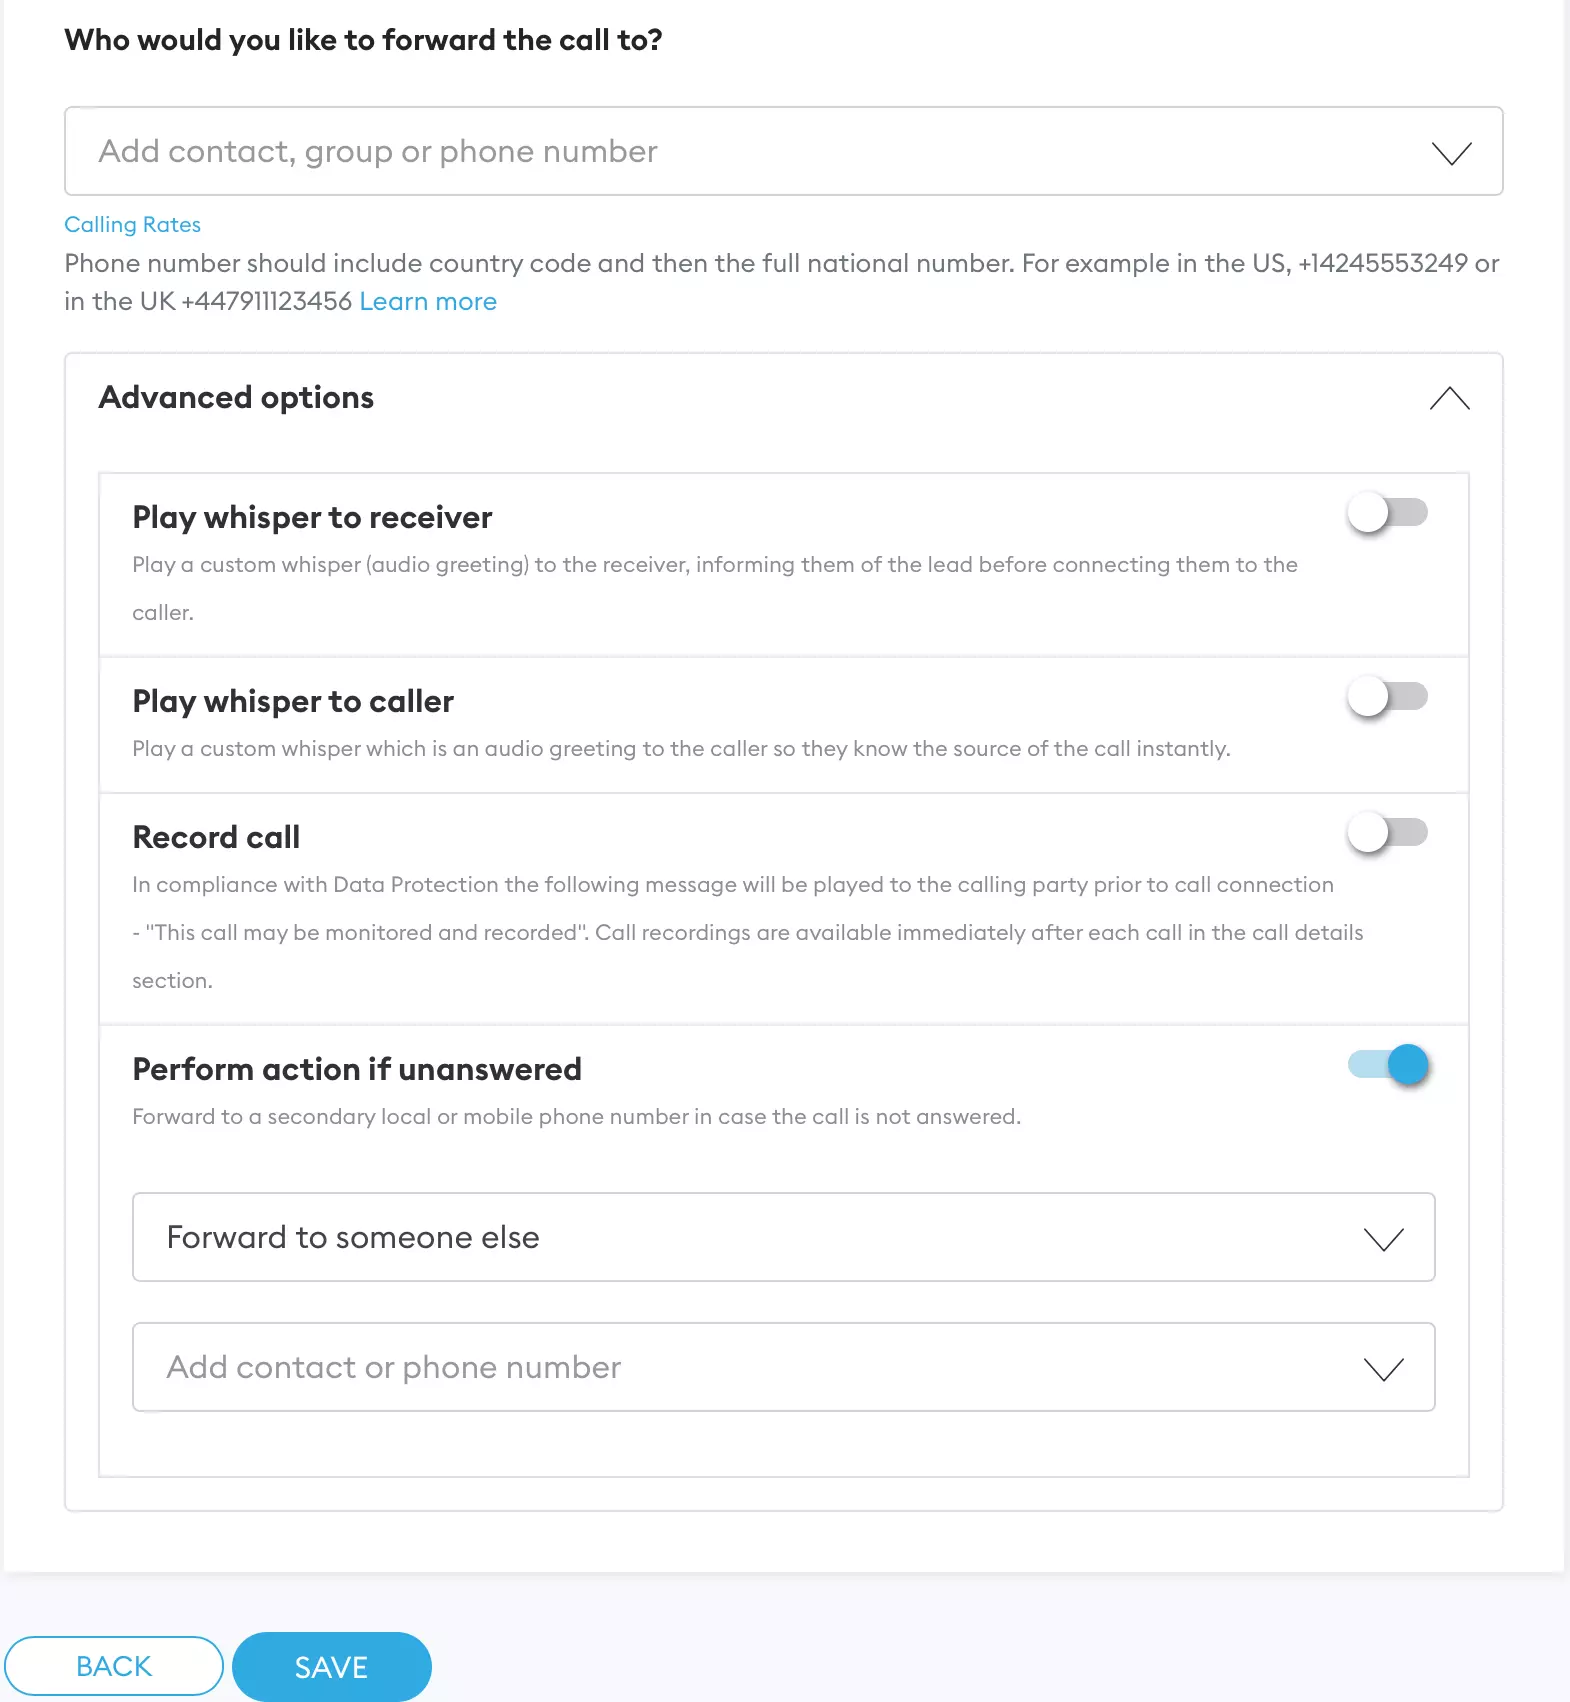The height and width of the screenshot is (1702, 1570).
Task: Disable Perform action if unanswered switch
Action: (x=1389, y=1065)
